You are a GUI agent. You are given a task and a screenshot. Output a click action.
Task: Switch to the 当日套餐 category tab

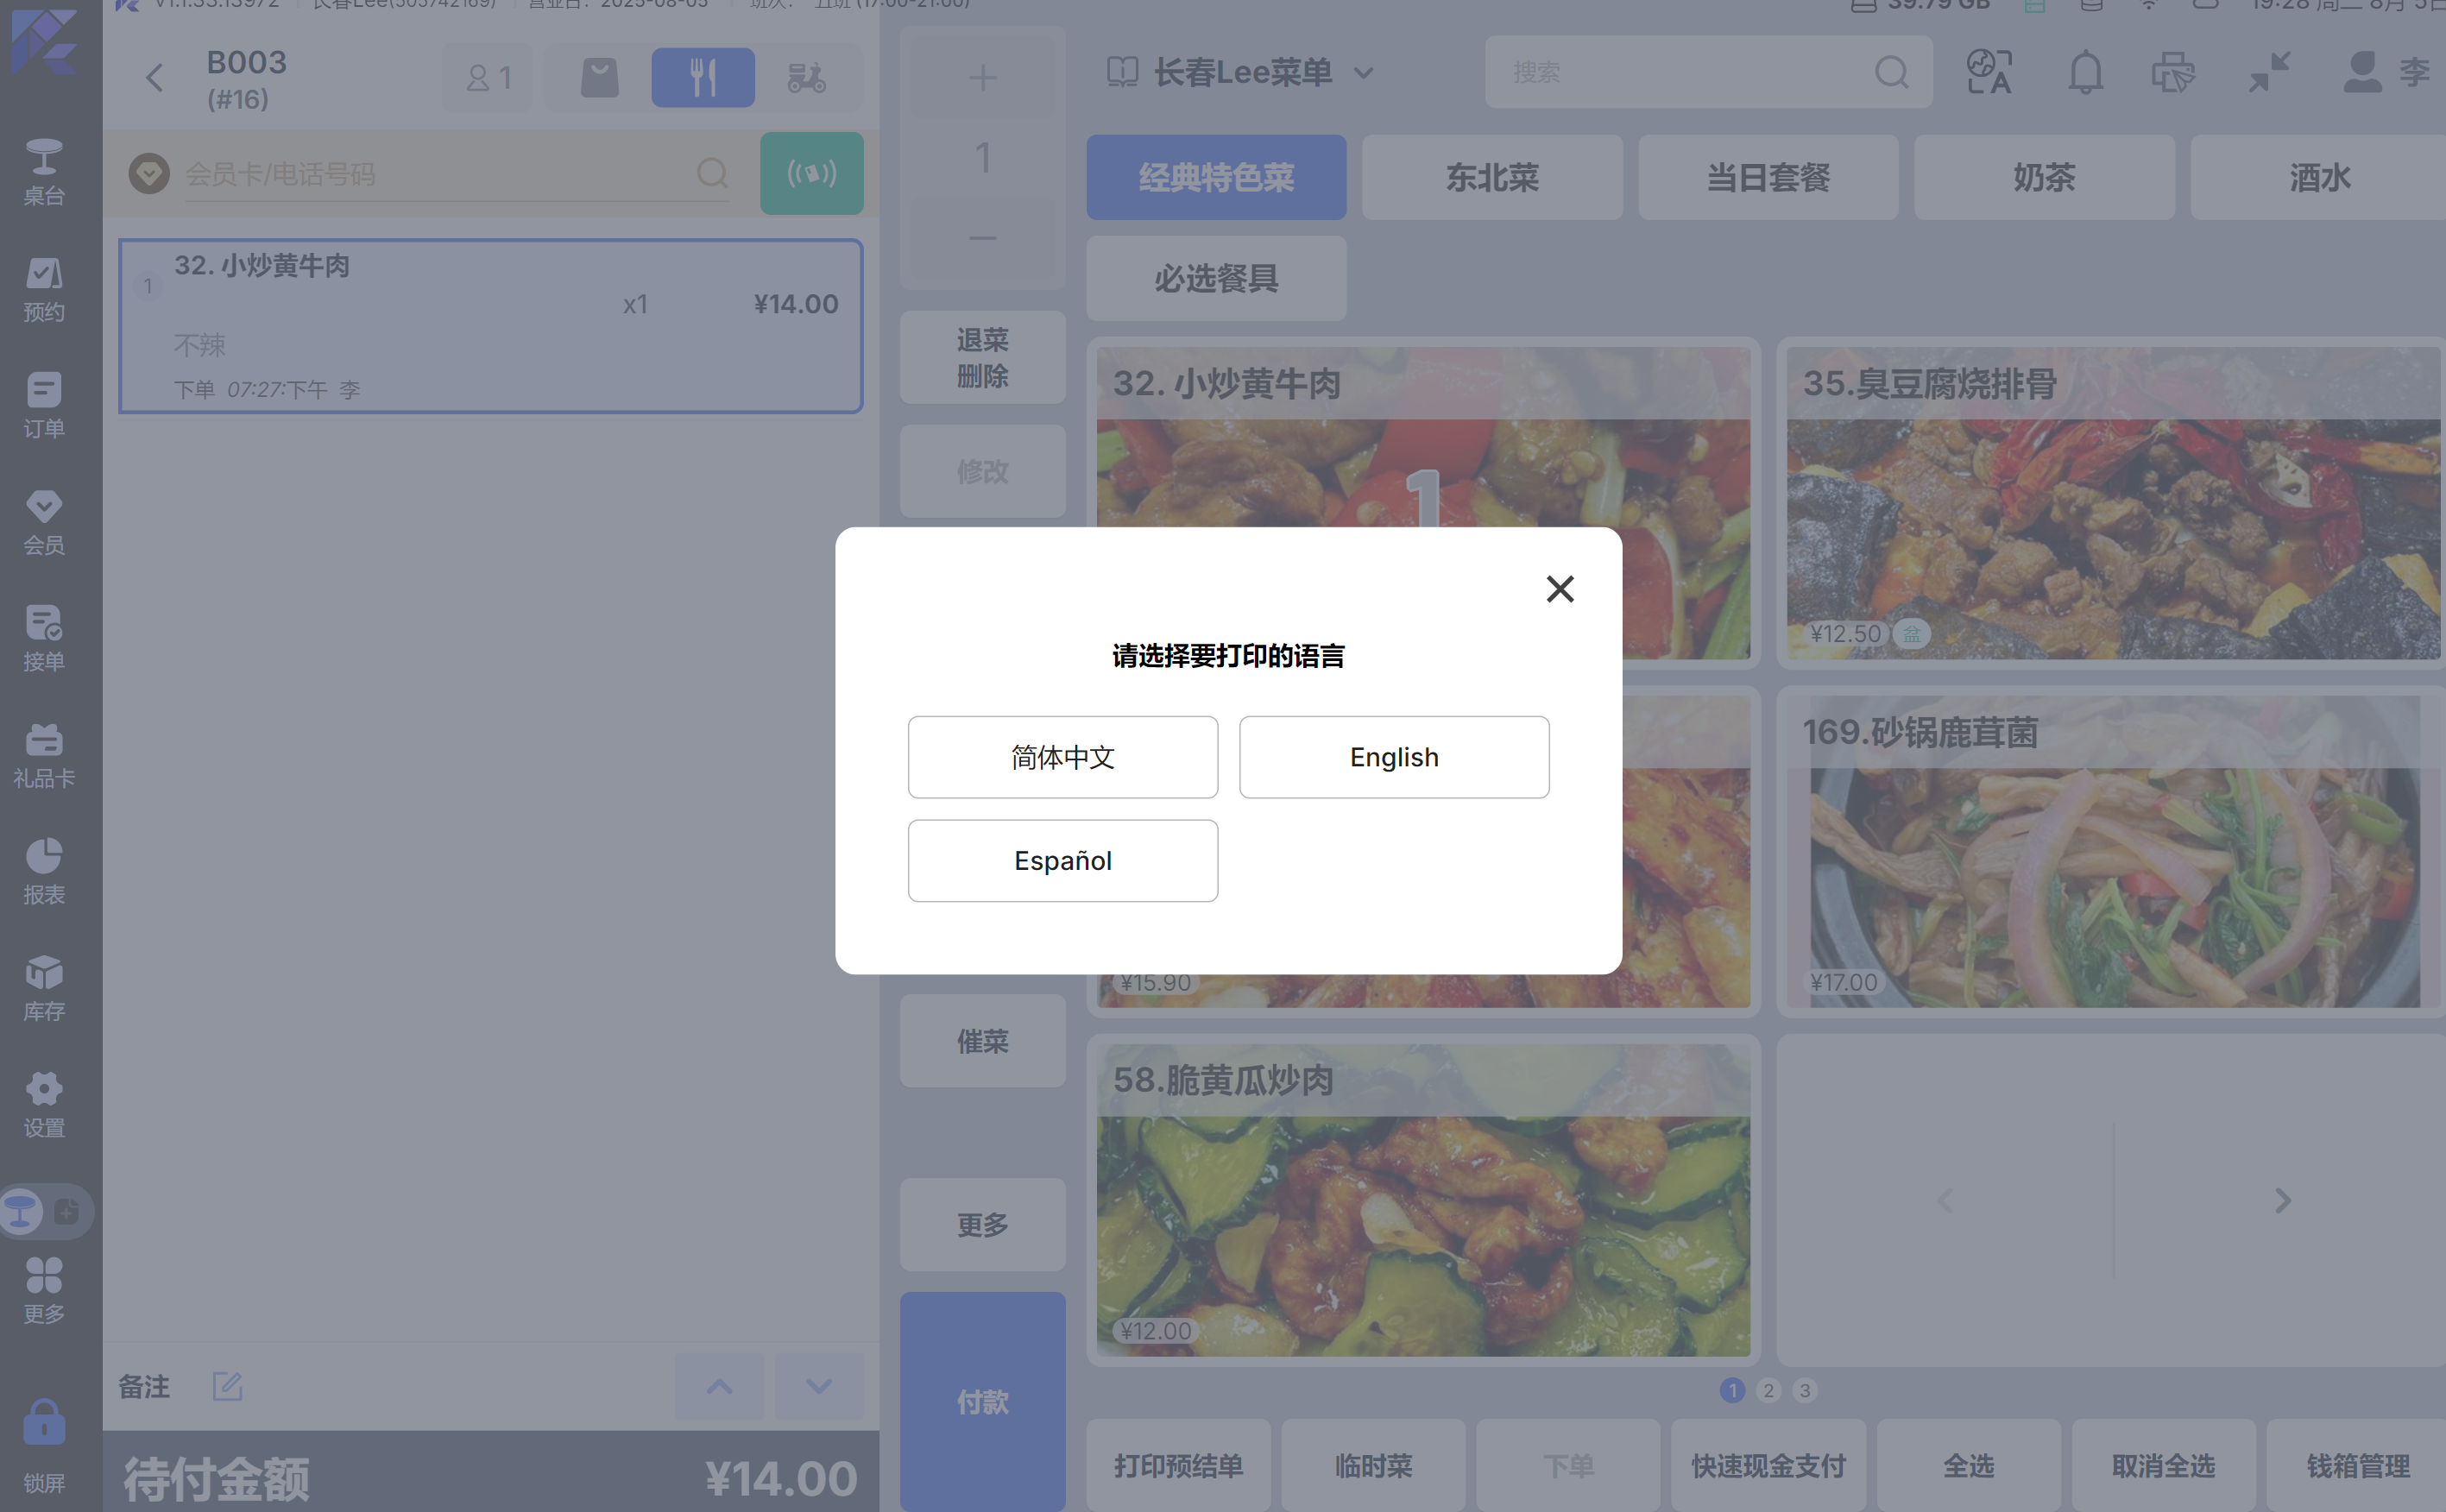click(1768, 177)
